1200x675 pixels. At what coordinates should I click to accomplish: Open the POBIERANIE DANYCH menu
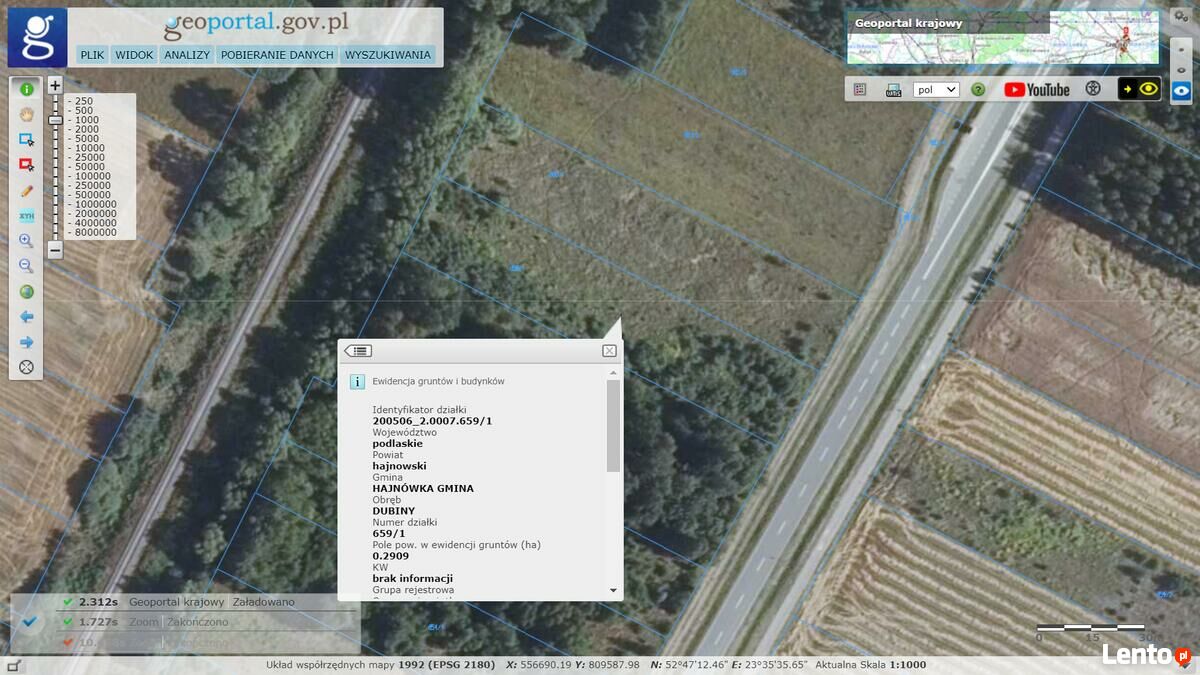coord(277,55)
